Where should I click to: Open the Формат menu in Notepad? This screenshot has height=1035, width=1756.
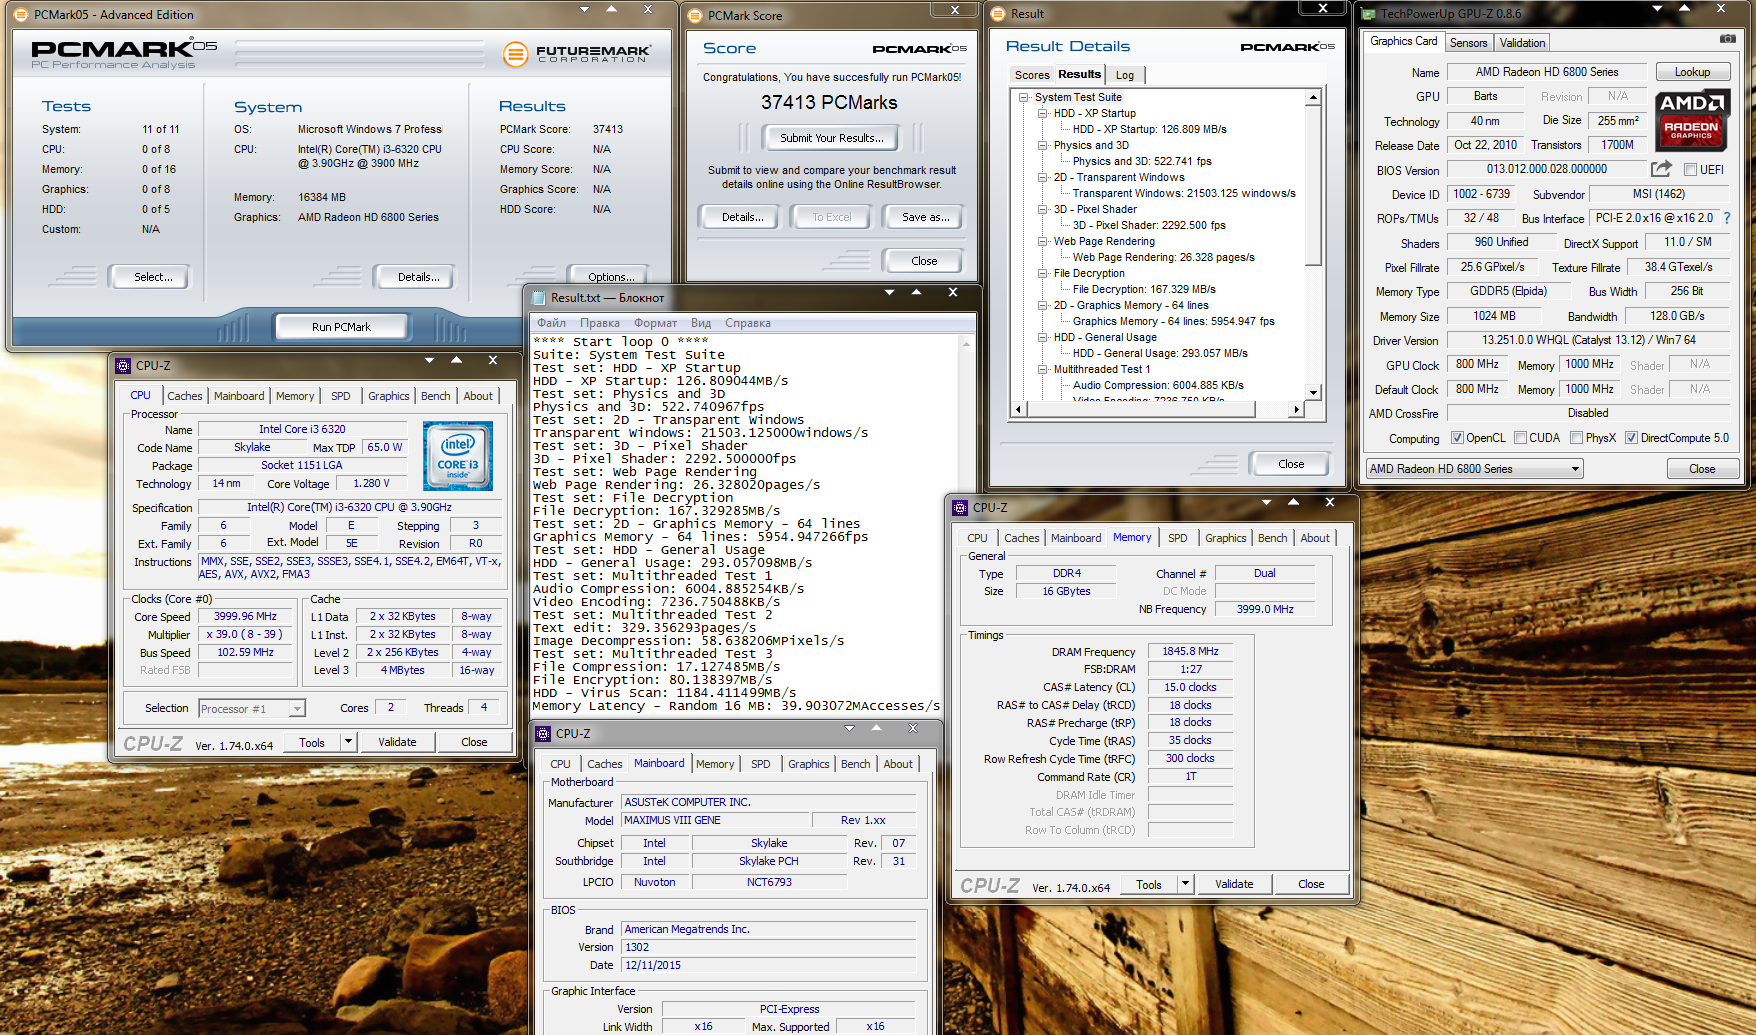click(x=655, y=323)
